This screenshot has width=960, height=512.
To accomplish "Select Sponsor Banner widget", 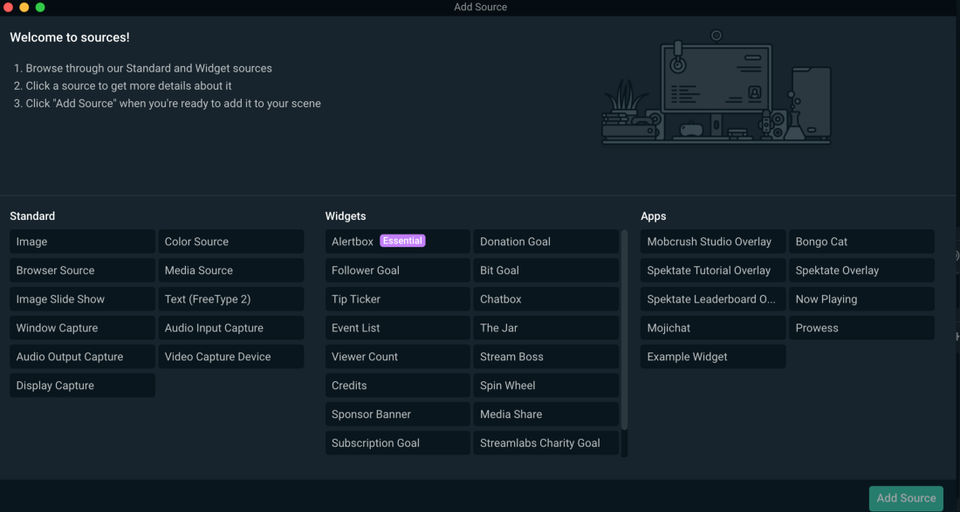I will (397, 414).
